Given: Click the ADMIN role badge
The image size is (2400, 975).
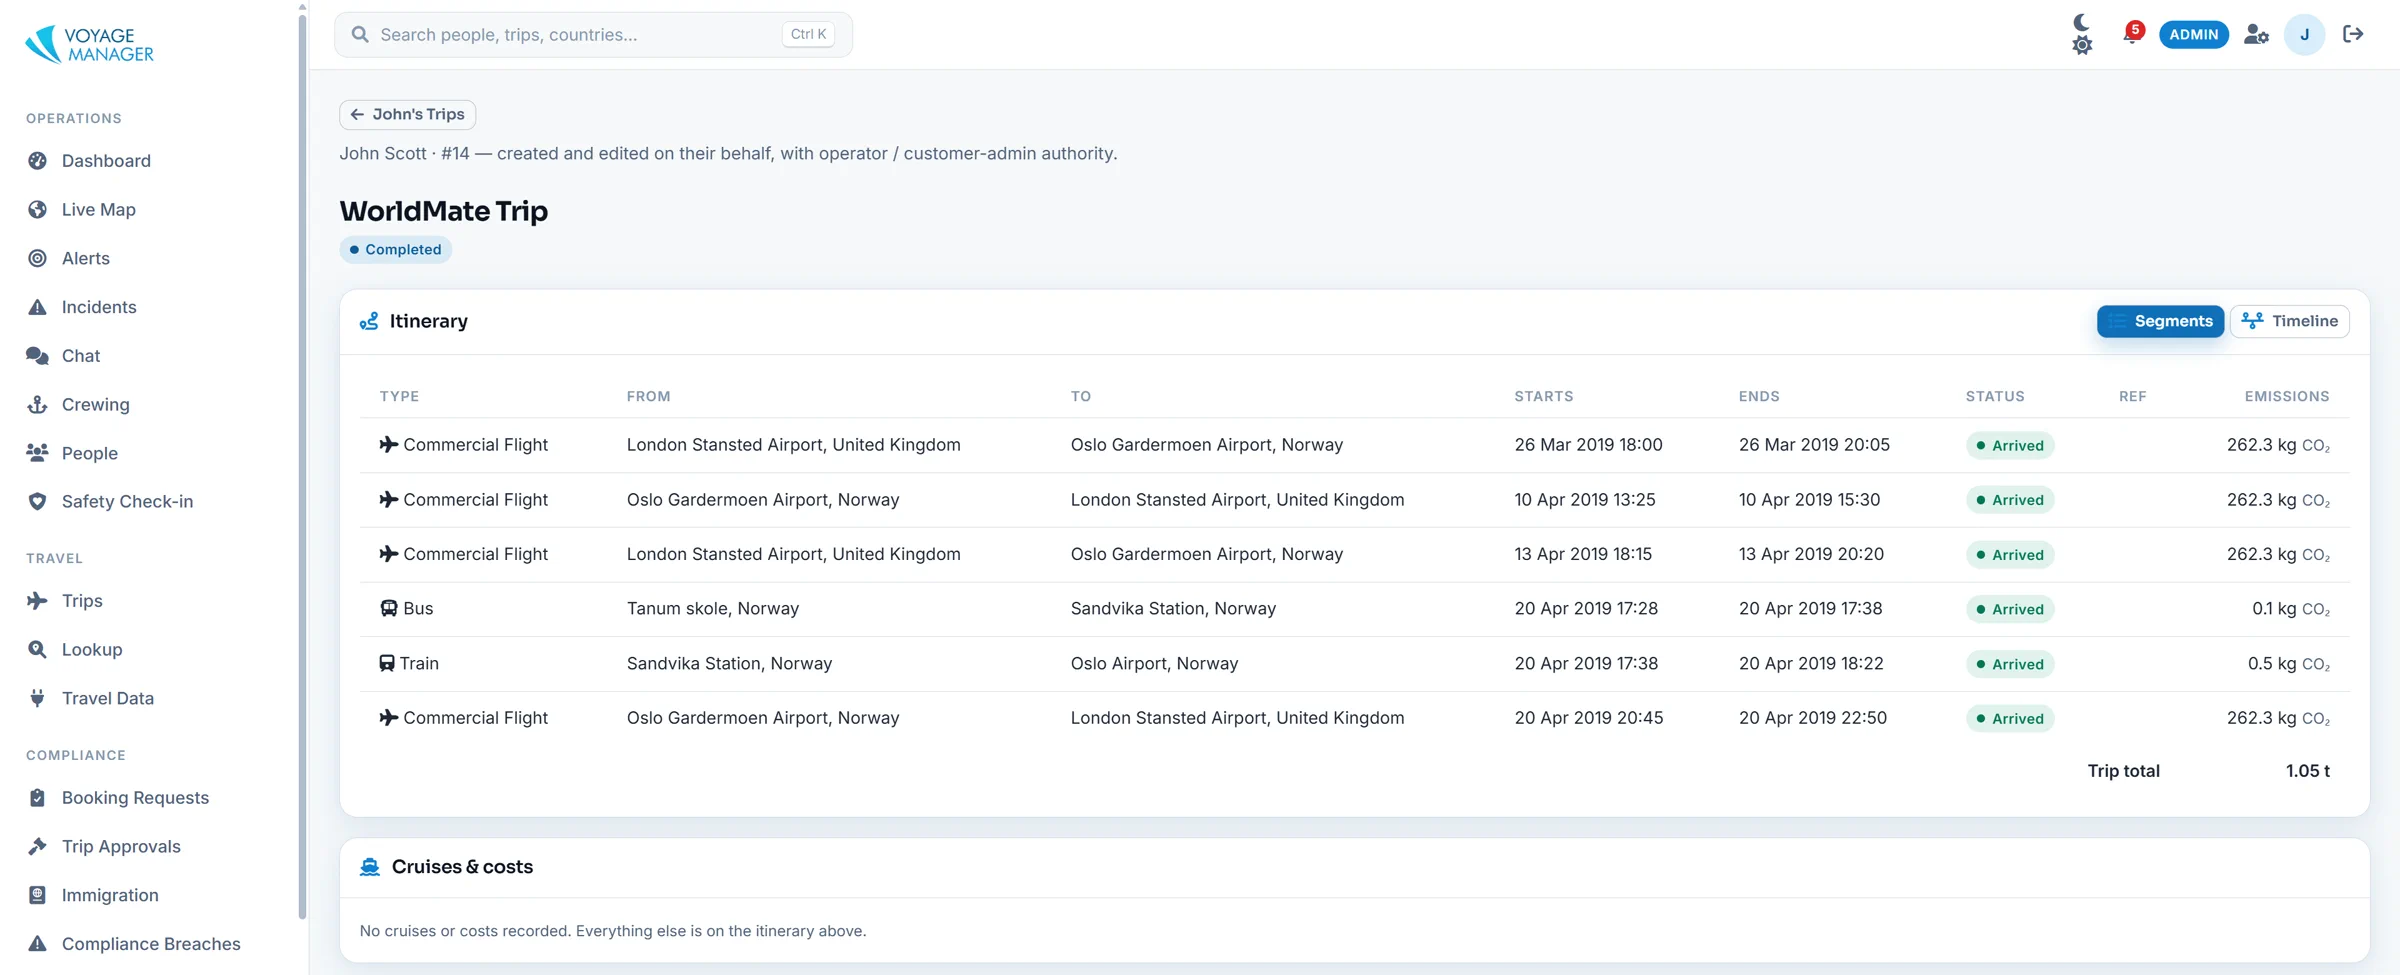Looking at the screenshot, I should (x=2193, y=34).
